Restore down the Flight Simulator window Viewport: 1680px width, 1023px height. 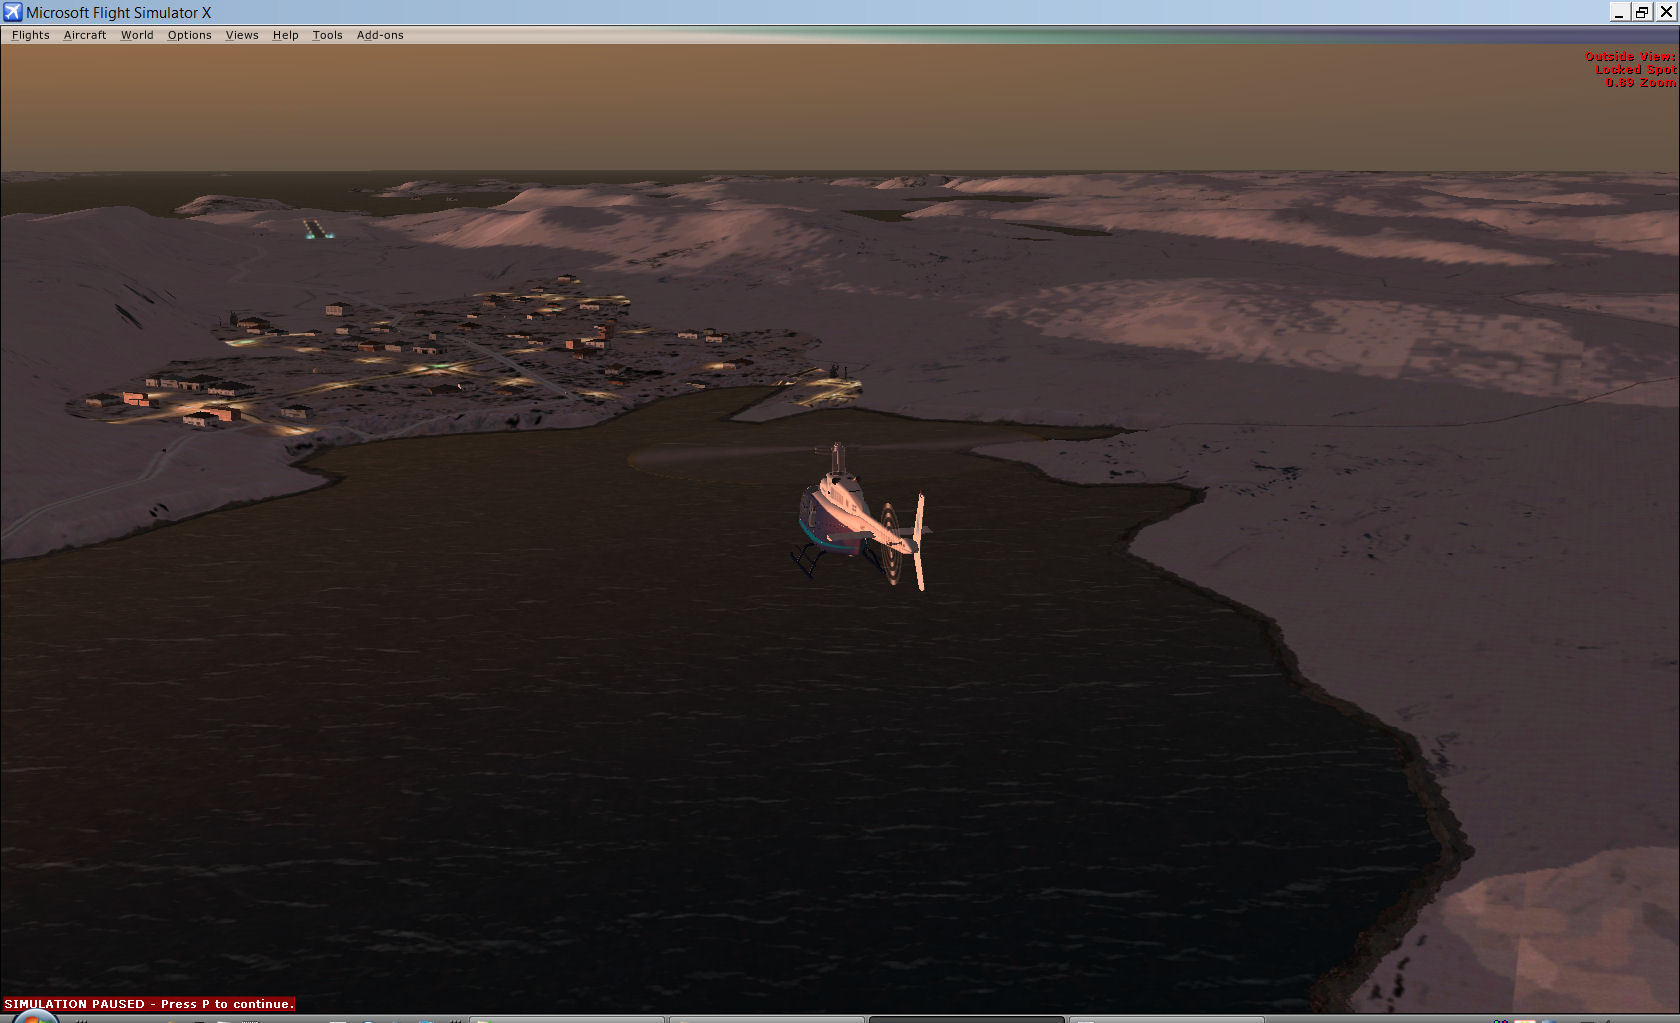click(x=1642, y=12)
